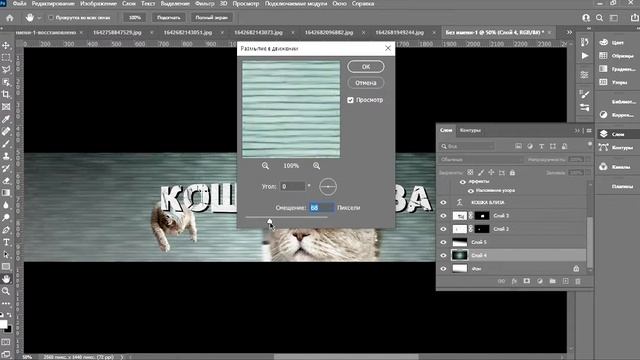
Task: Zoom in the blur preview
Action: click(x=316, y=166)
